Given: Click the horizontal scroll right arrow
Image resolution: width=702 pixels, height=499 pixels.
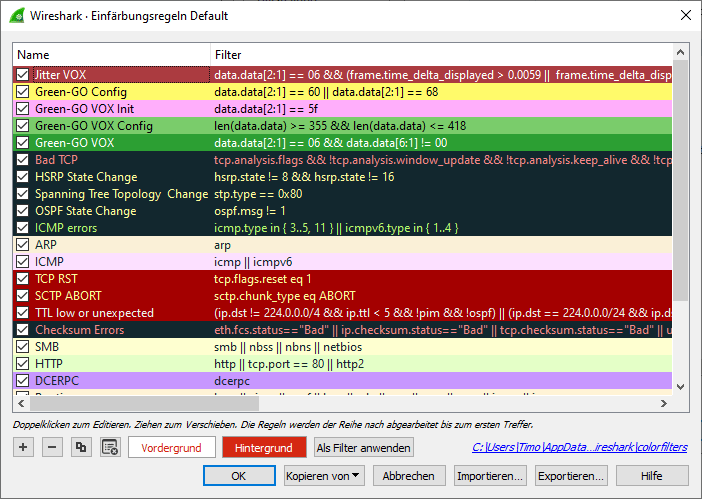Looking at the screenshot, I should point(663,403).
